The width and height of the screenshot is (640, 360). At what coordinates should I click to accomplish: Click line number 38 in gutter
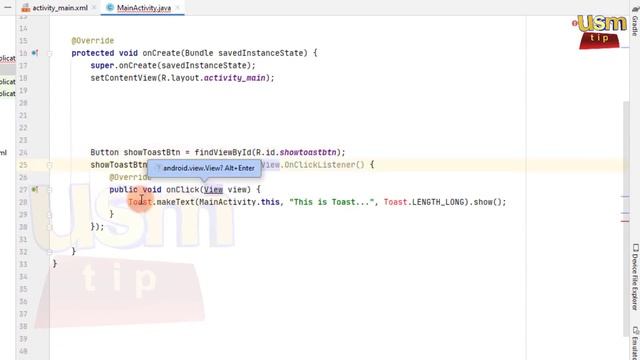point(23,326)
